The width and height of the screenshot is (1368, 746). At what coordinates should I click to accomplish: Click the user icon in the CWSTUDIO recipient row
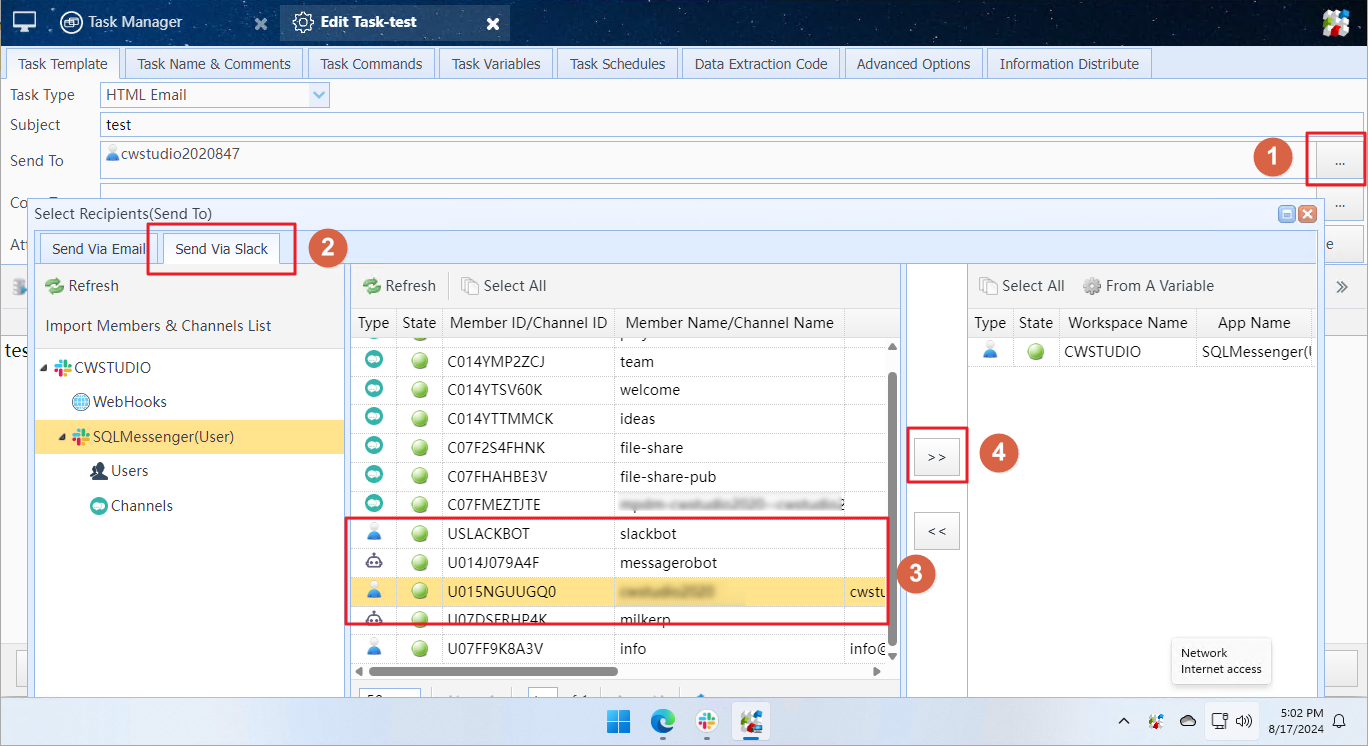(990, 352)
